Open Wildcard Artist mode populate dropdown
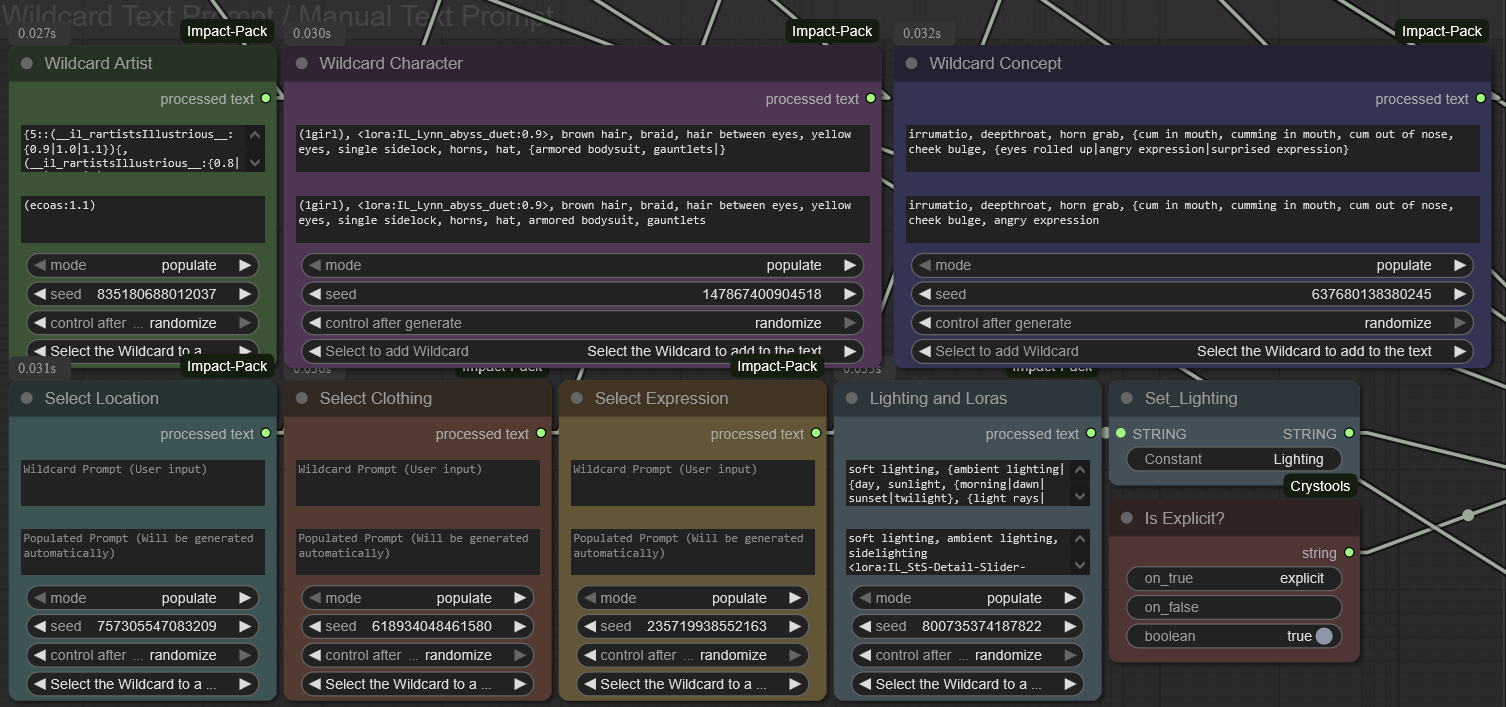Screen dimensions: 1506x707 click(142, 265)
